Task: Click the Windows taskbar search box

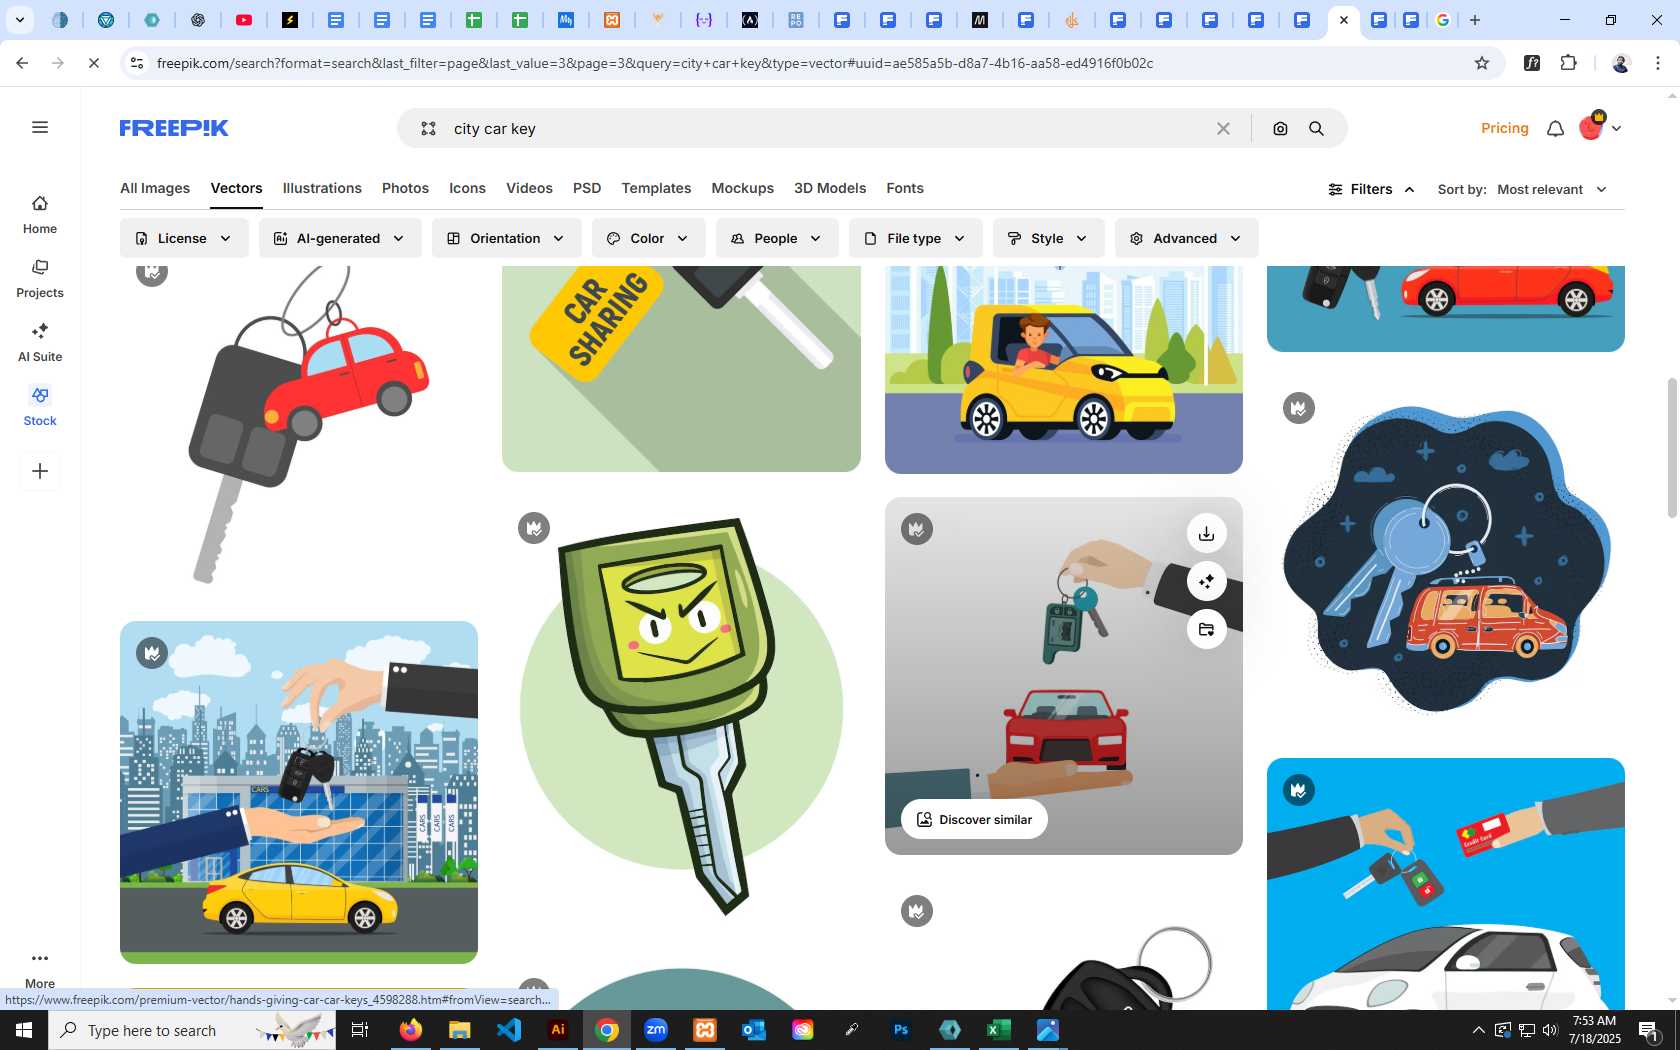Action: 192,1030
